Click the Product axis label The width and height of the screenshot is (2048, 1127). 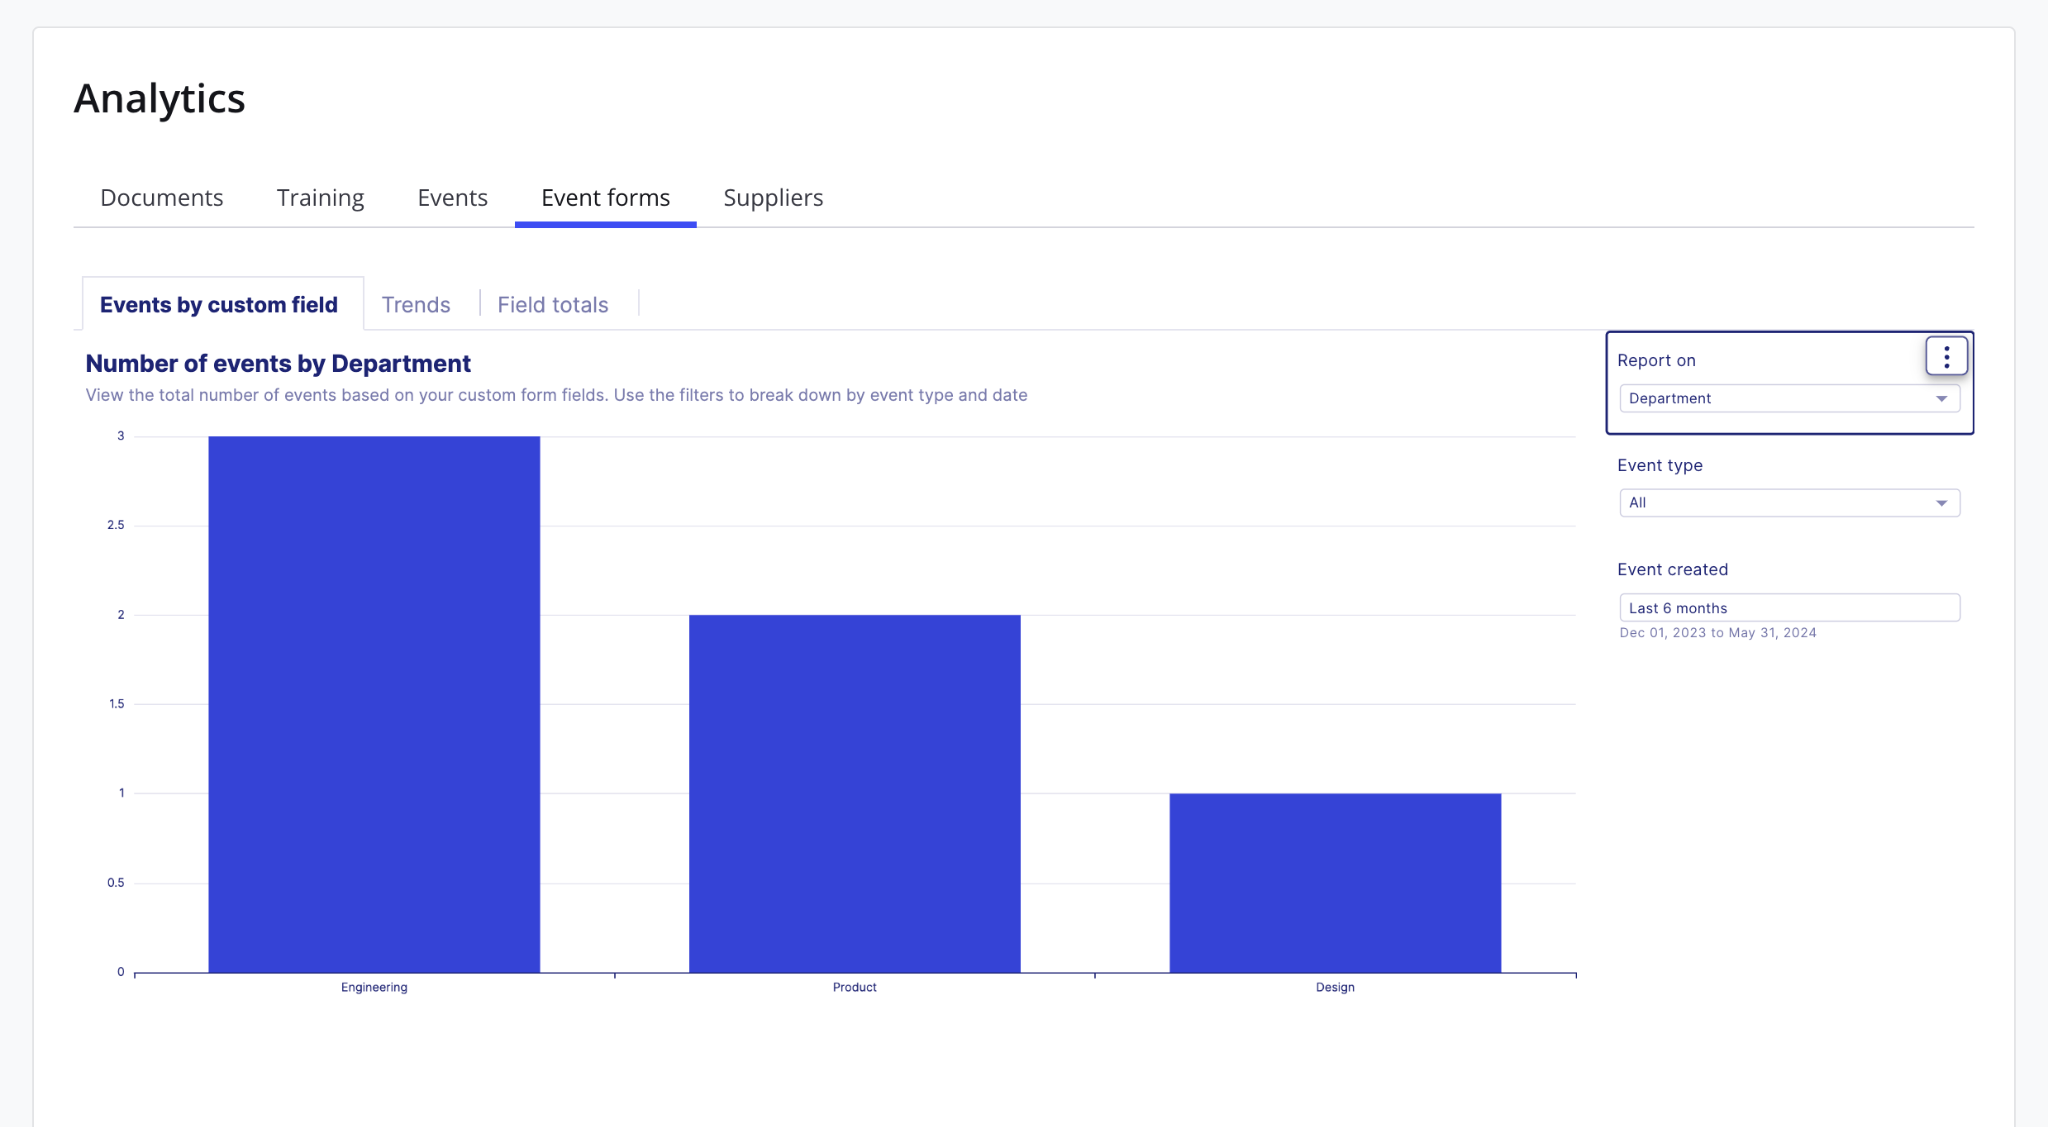pyautogui.click(x=855, y=987)
